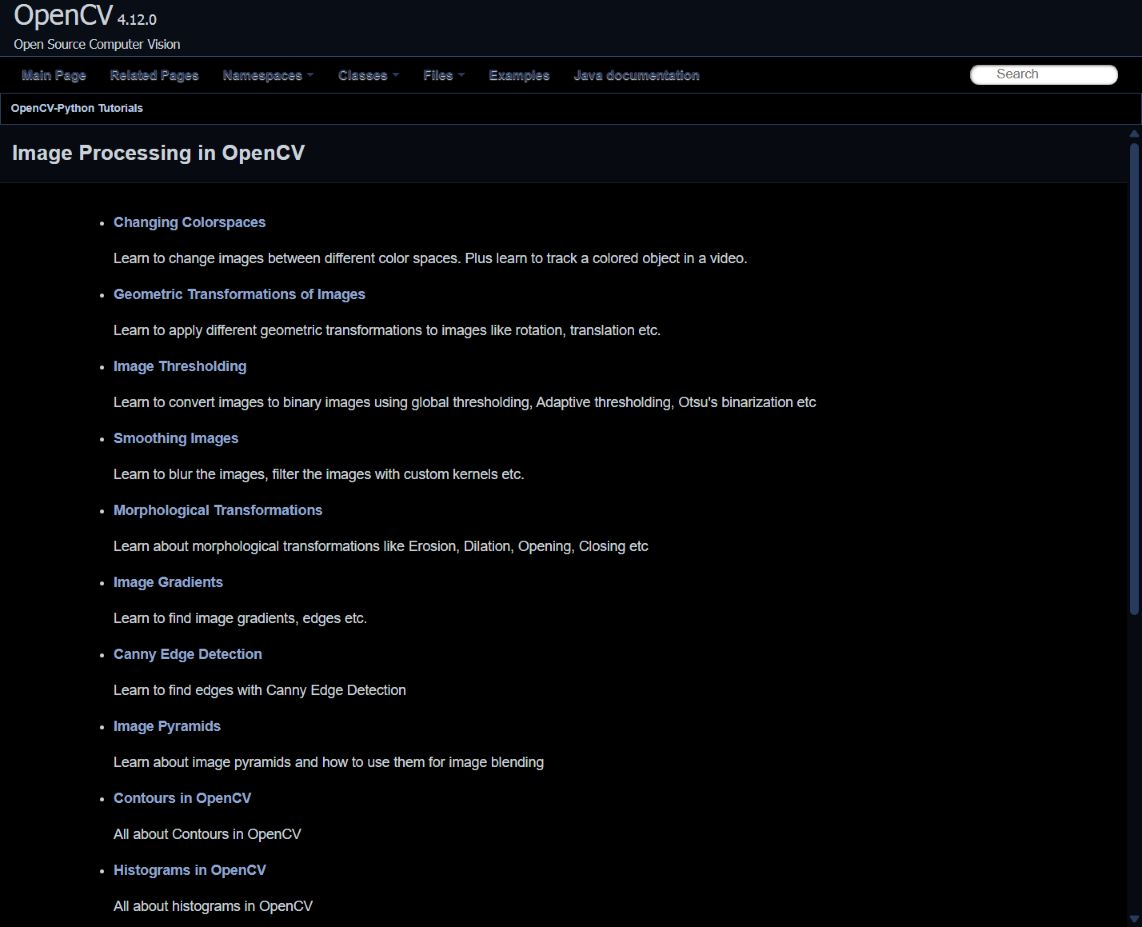Screen dimensions: 1142x927
Task: Click the 'All about Contours in OpenCV' description
Action: click(207, 835)
